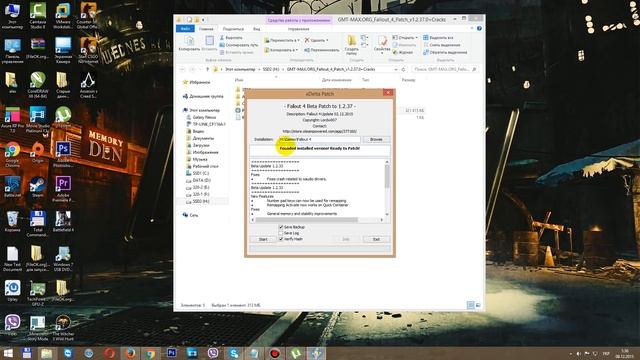This screenshot has width=640, height=360.
Task: Click Переименовать in the ribbon
Action: tap(322, 50)
